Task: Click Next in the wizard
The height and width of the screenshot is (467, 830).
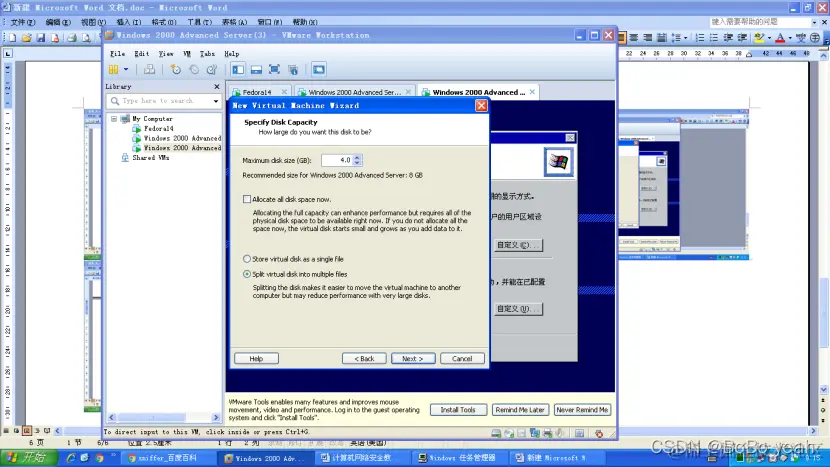Action: (x=413, y=358)
